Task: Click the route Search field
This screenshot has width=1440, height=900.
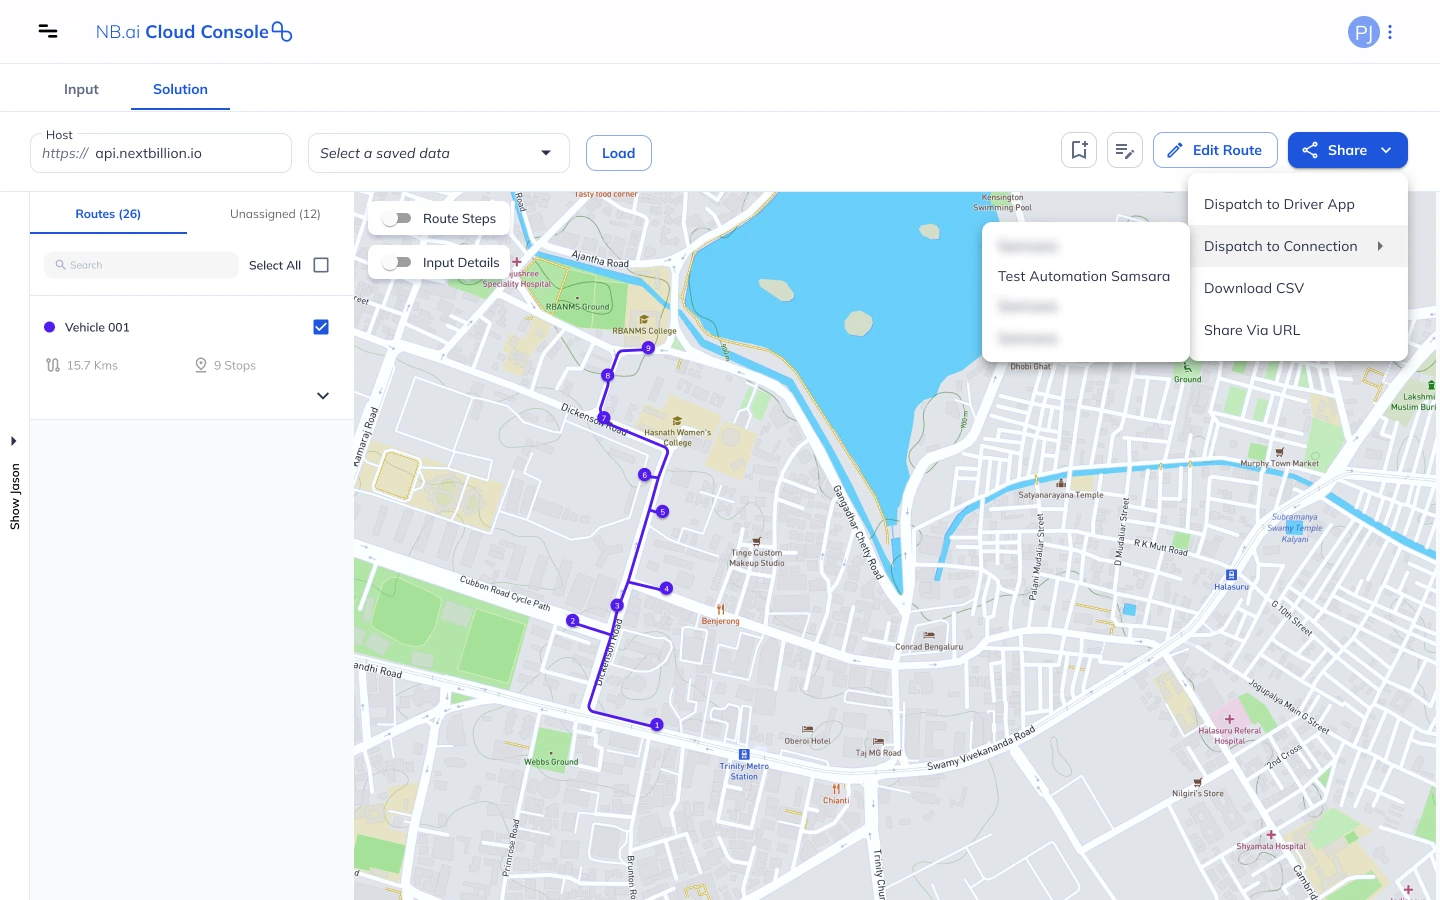Action: (x=141, y=265)
